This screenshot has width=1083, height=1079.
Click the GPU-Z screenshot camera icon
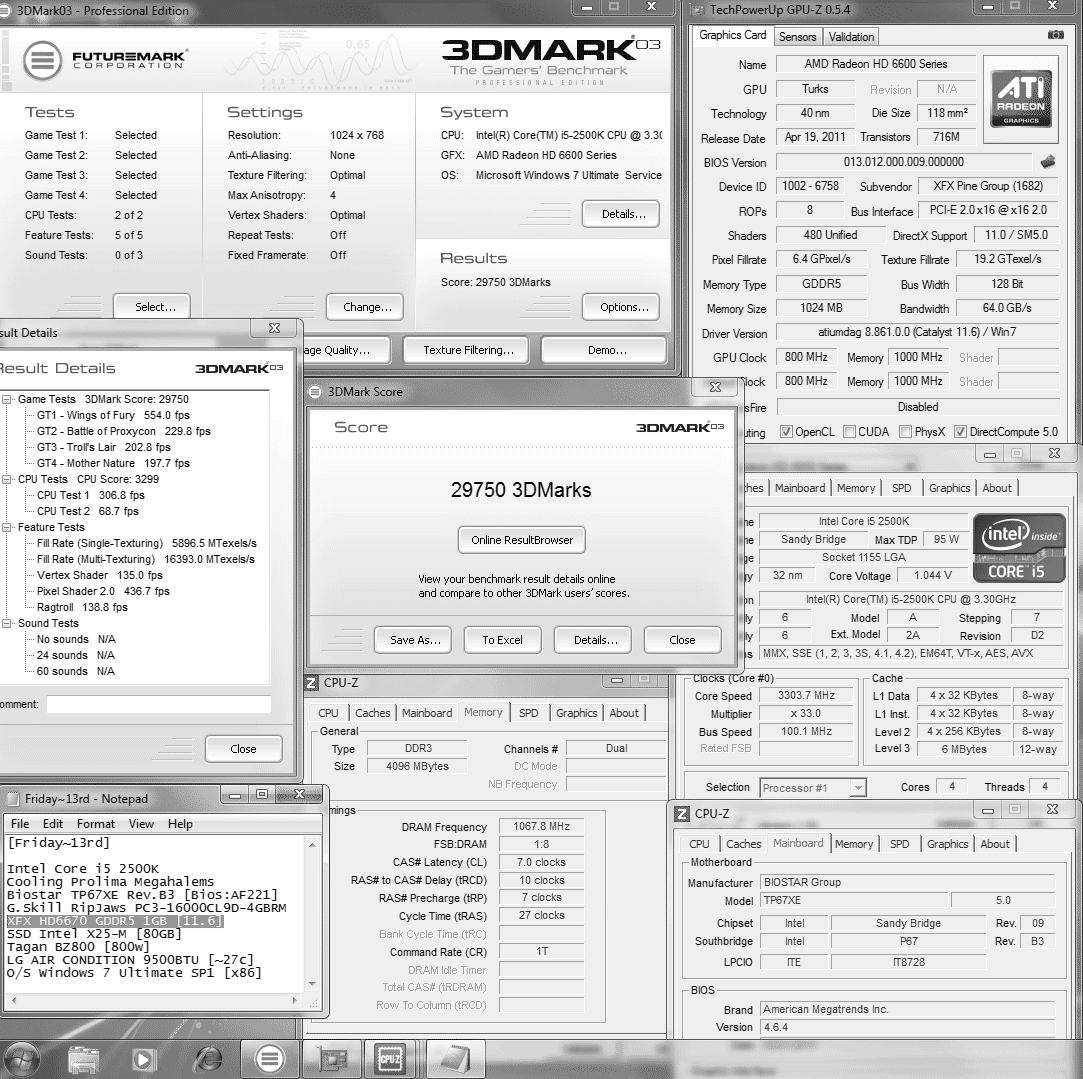pos(1055,35)
